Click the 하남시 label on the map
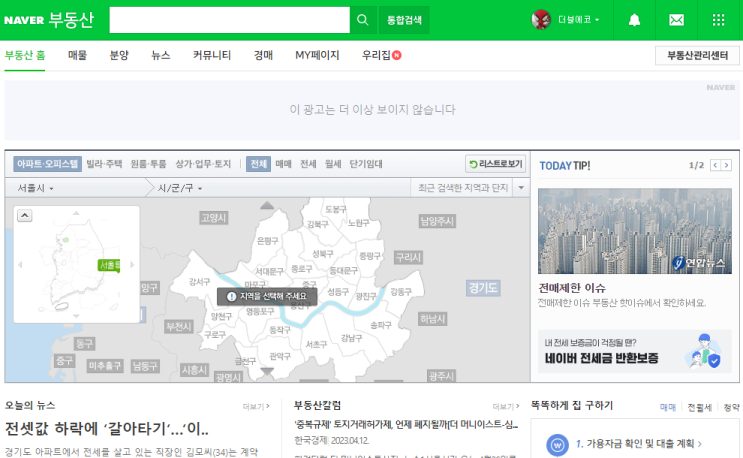This screenshot has width=743, height=458. [433, 319]
